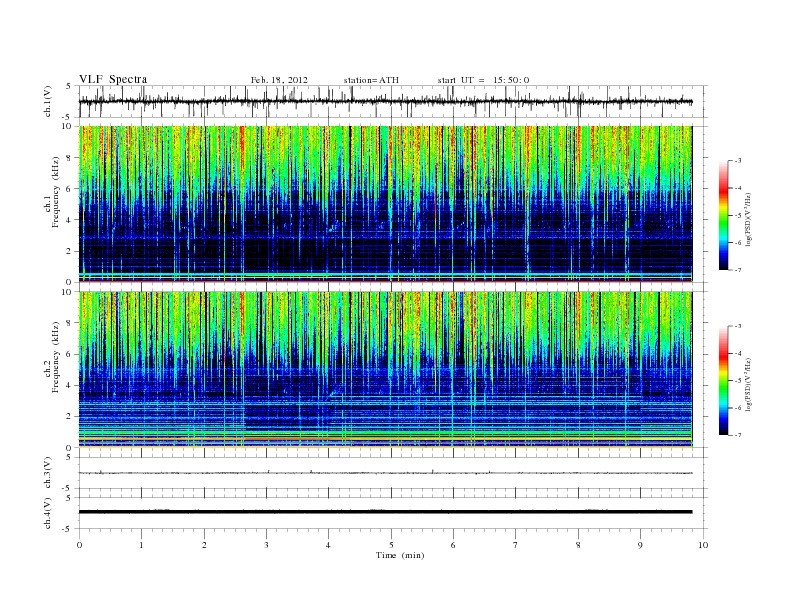Viewport: 792px width, 612px height.
Task: Click the ch.1 voltage waveform trace
Action: tap(385, 101)
